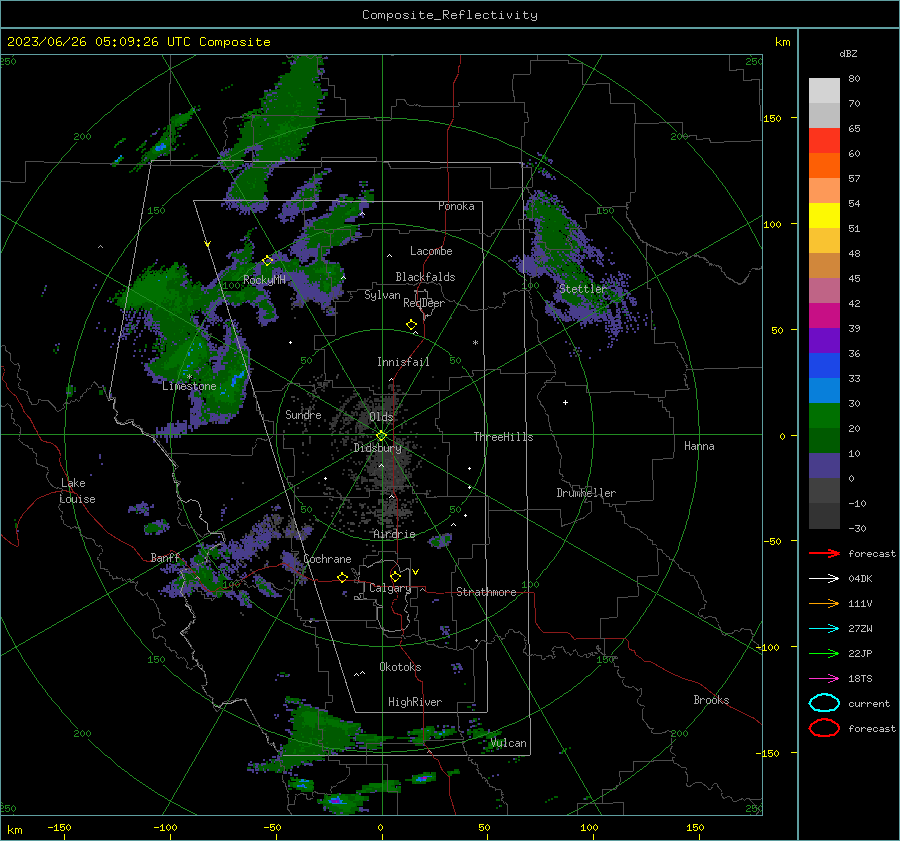Click the Okotoks label
The image size is (900, 841).
pyautogui.click(x=400, y=667)
